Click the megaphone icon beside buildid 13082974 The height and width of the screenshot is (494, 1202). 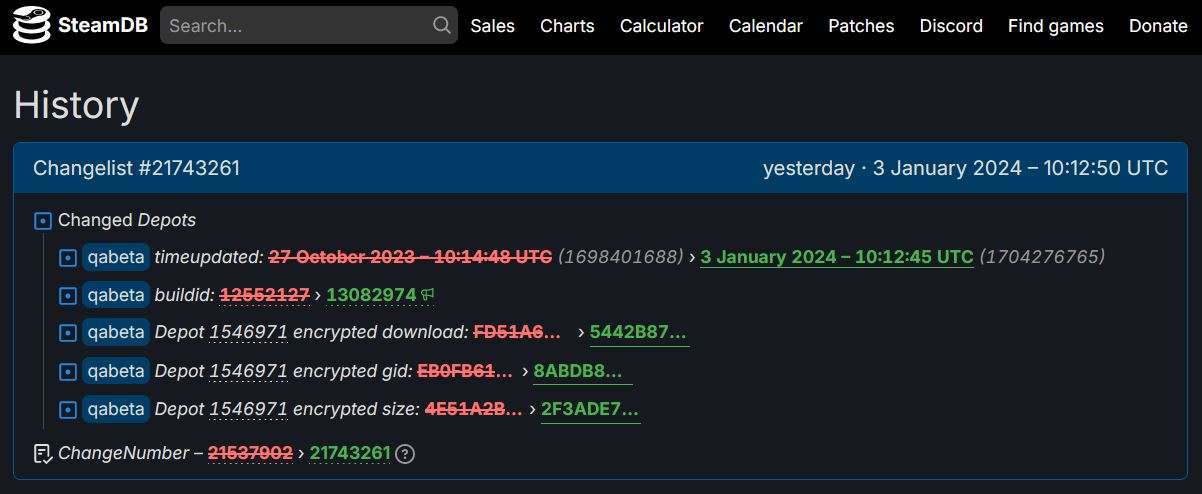click(x=428, y=294)
